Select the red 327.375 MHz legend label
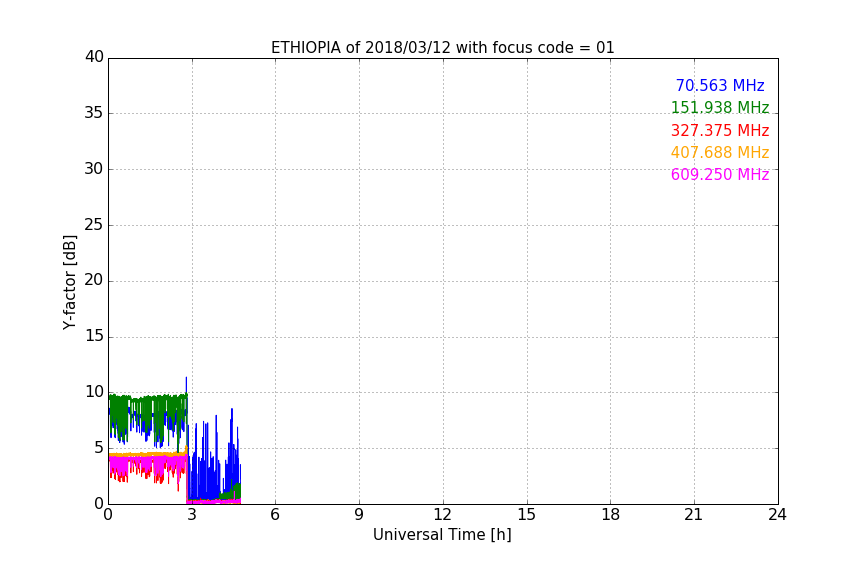 [x=720, y=131]
